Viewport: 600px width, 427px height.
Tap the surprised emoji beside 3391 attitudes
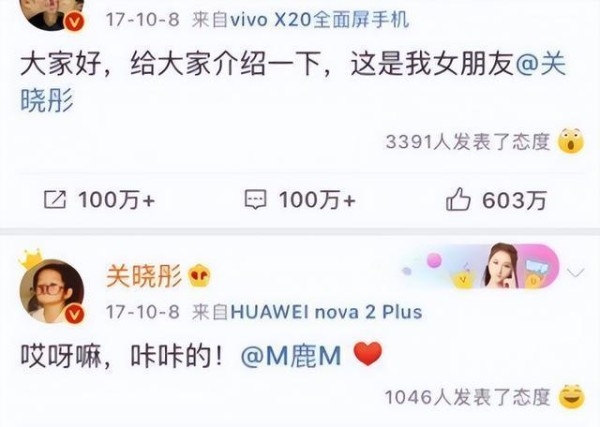pyautogui.click(x=571, y=141)
